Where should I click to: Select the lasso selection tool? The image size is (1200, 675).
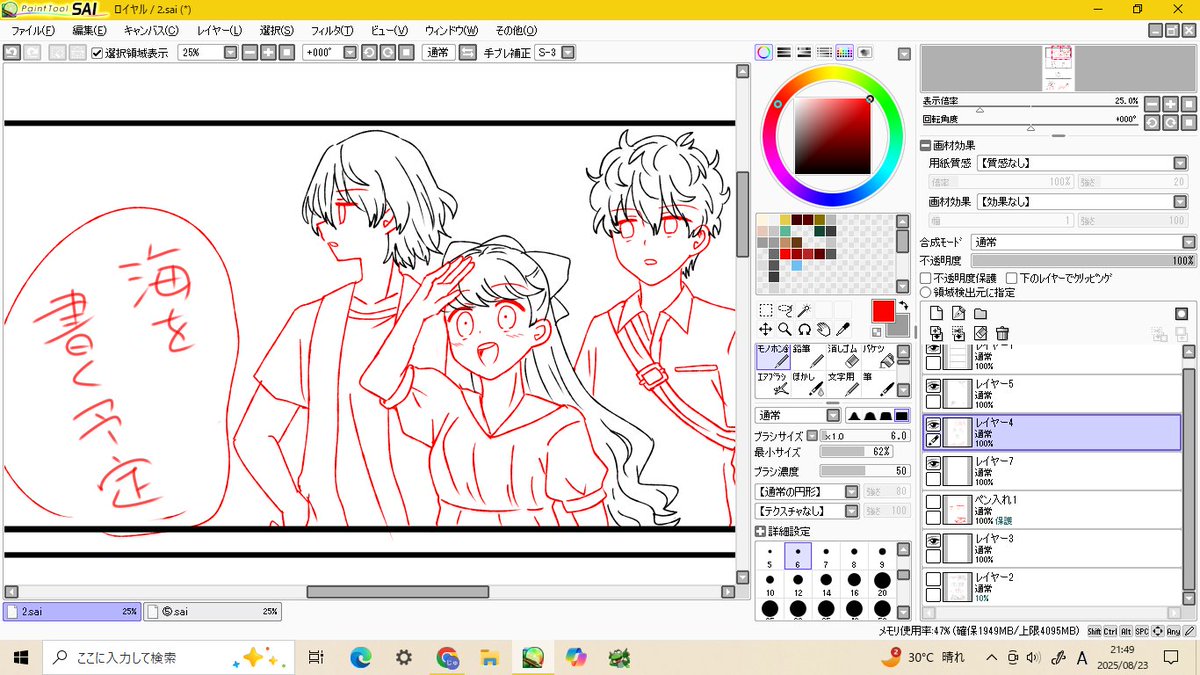tap(785, 311)
